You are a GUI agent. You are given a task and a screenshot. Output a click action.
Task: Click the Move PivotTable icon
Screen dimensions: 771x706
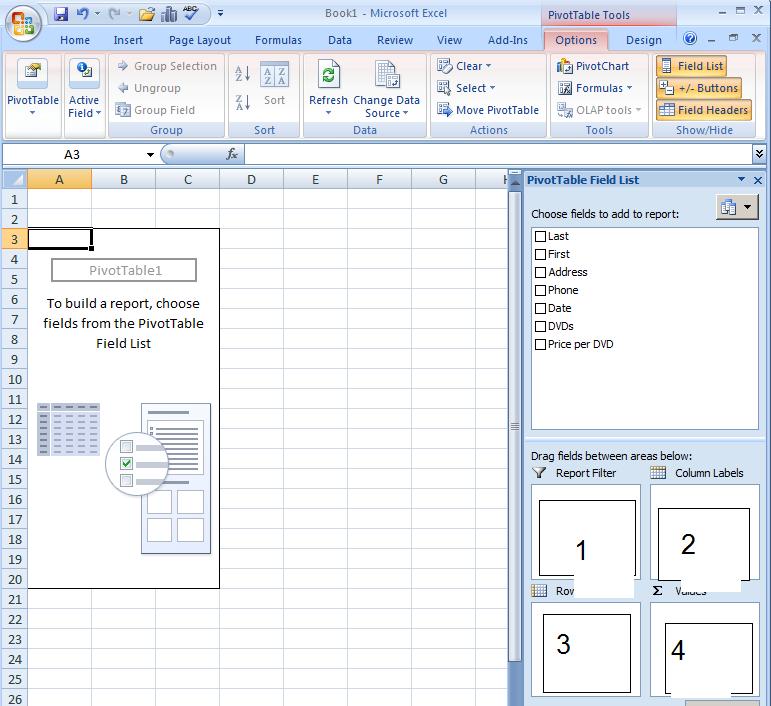tap(445, 110)
